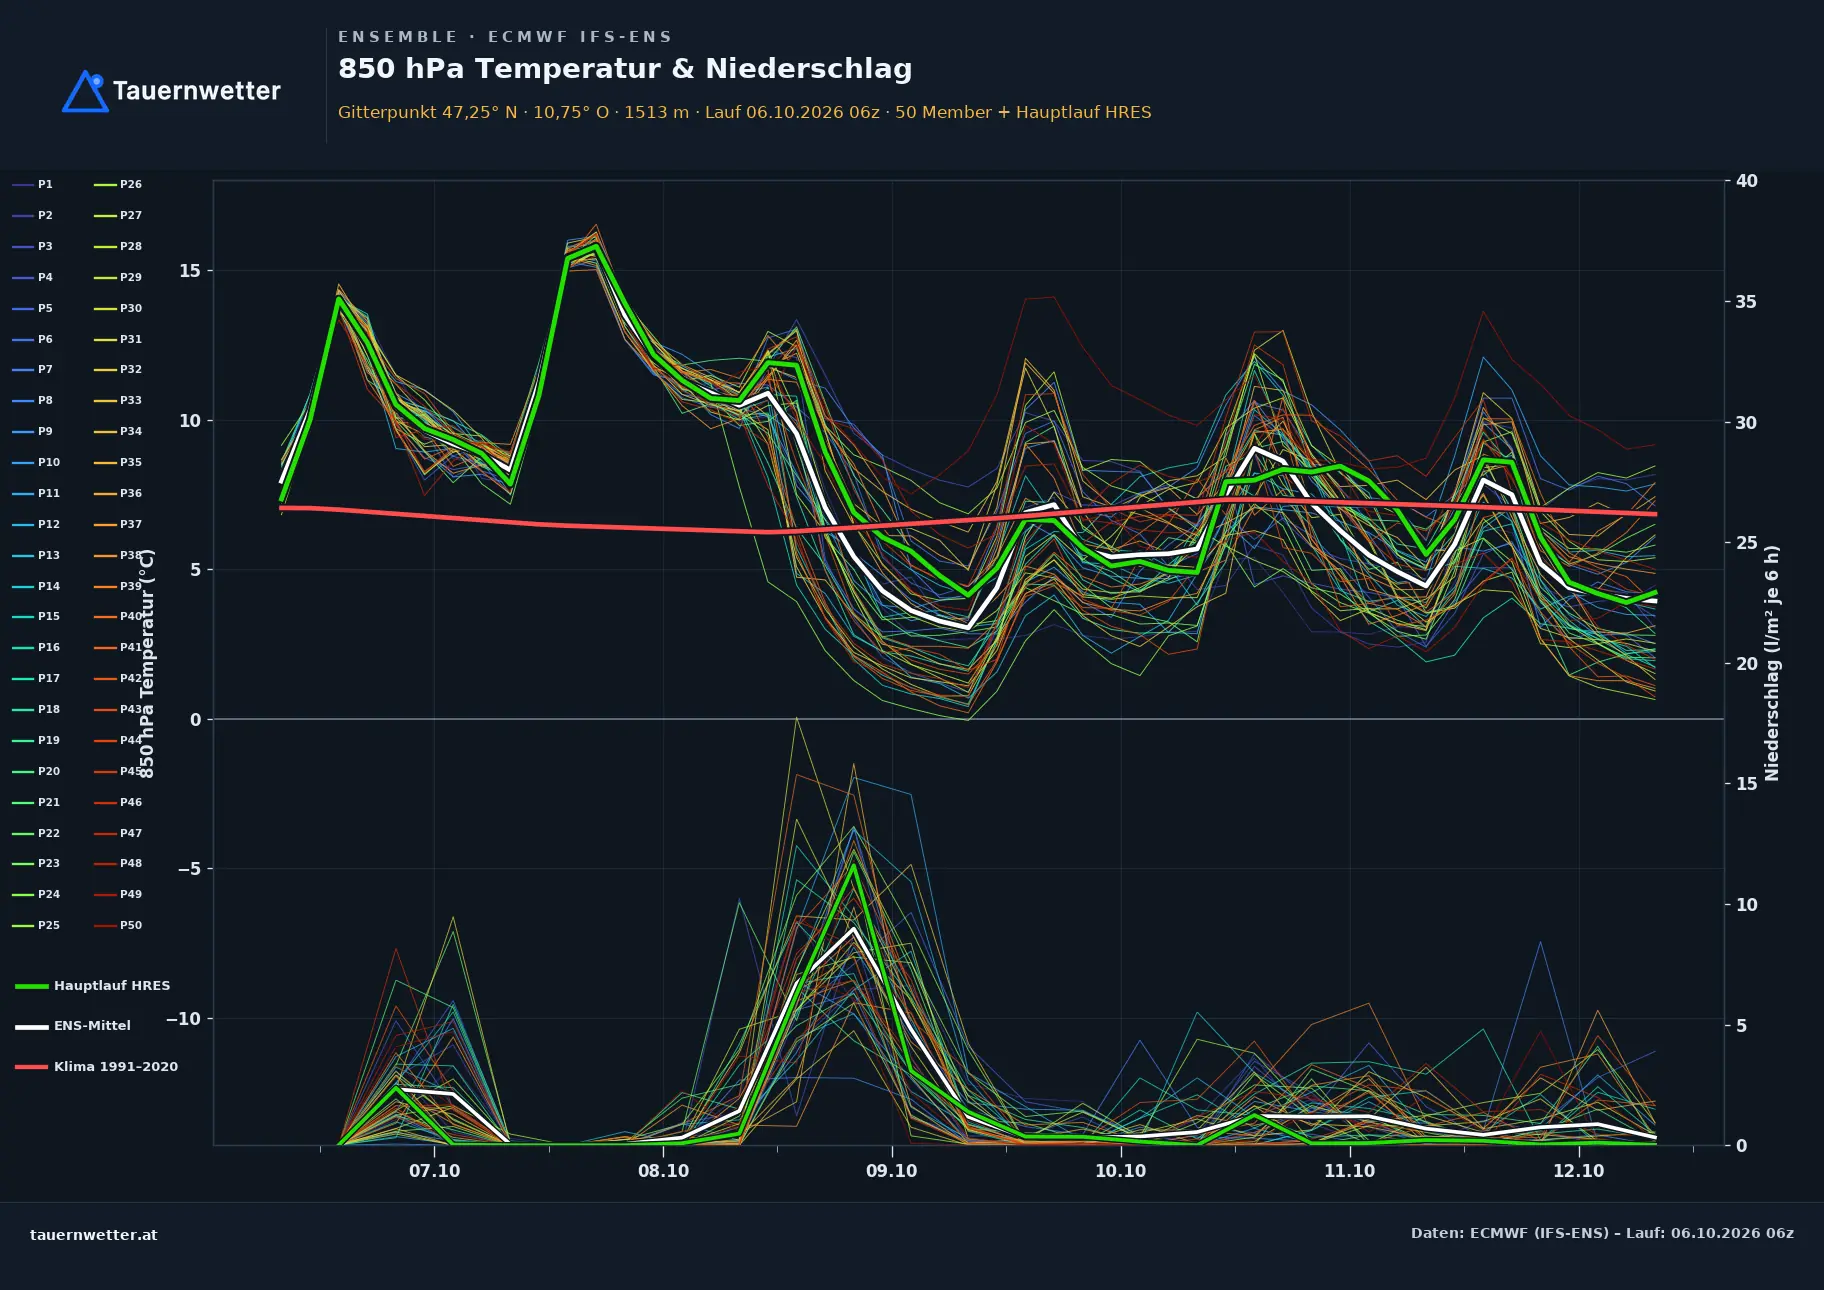Select legend entry P26
The width and height of the screenshot is (1824, 1290).
[118, 185]
